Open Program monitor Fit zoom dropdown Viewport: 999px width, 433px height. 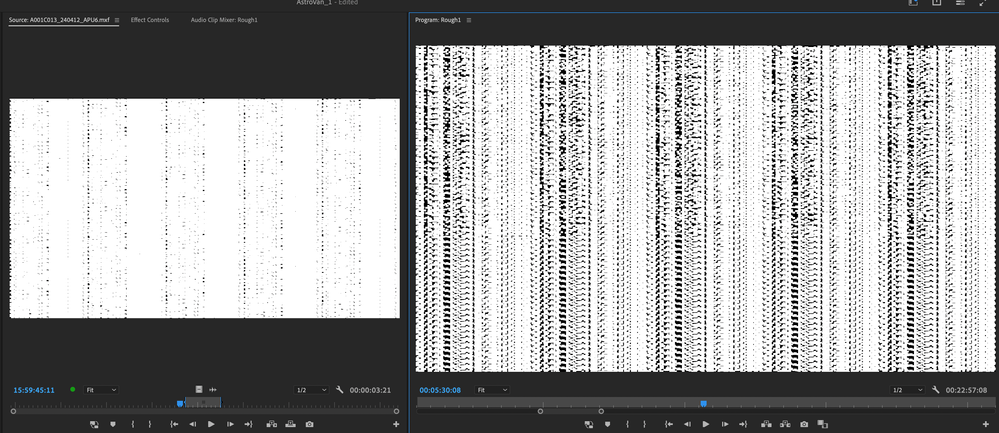pos(492,390)
